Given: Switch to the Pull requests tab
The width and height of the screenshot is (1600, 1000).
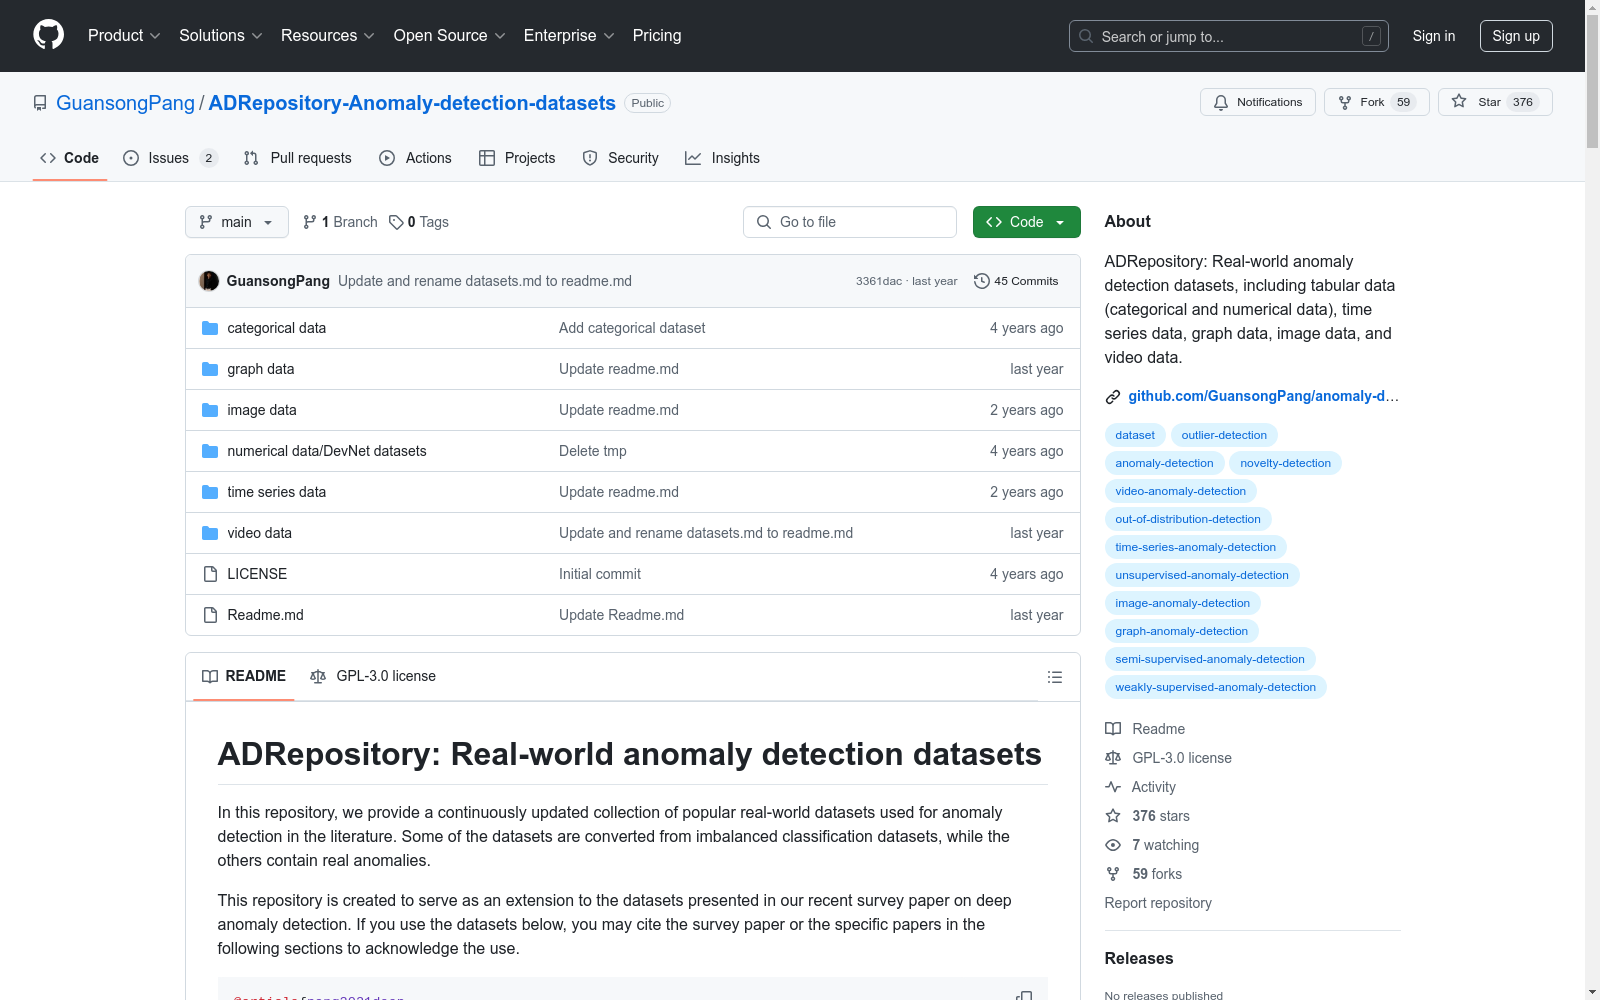Looking at the screenshot, I should (x=298, y=158).
